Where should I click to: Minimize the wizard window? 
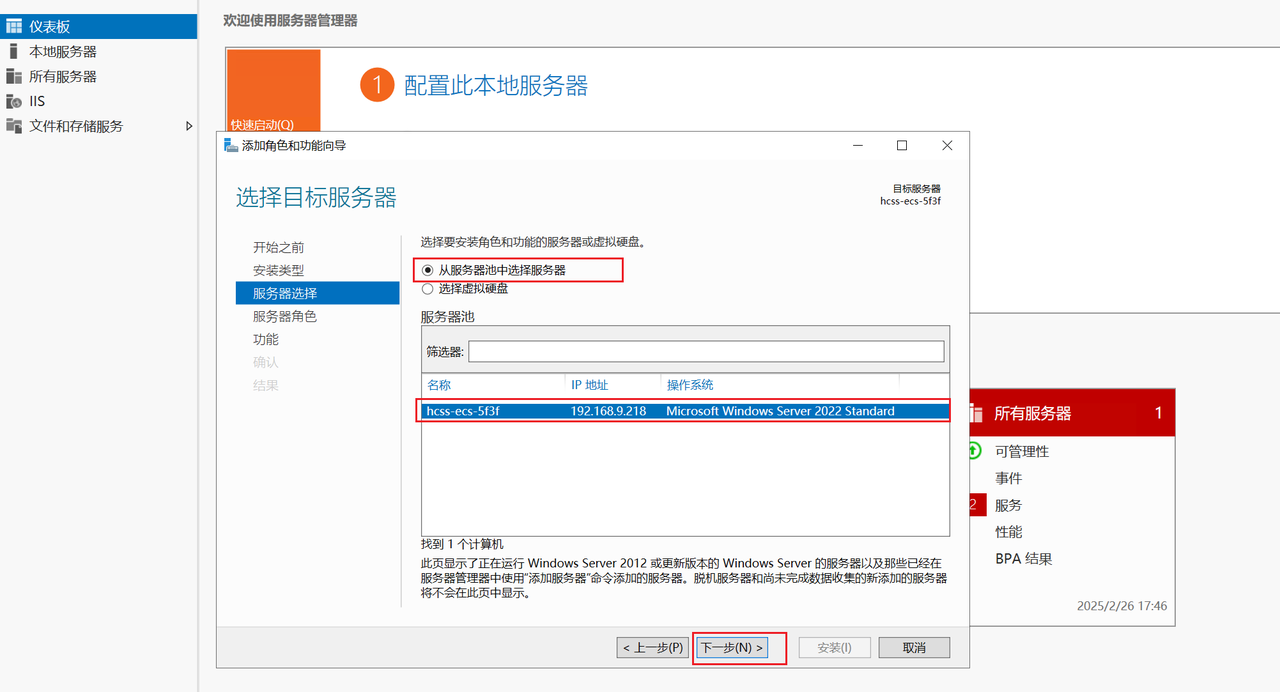coord(858,146)
